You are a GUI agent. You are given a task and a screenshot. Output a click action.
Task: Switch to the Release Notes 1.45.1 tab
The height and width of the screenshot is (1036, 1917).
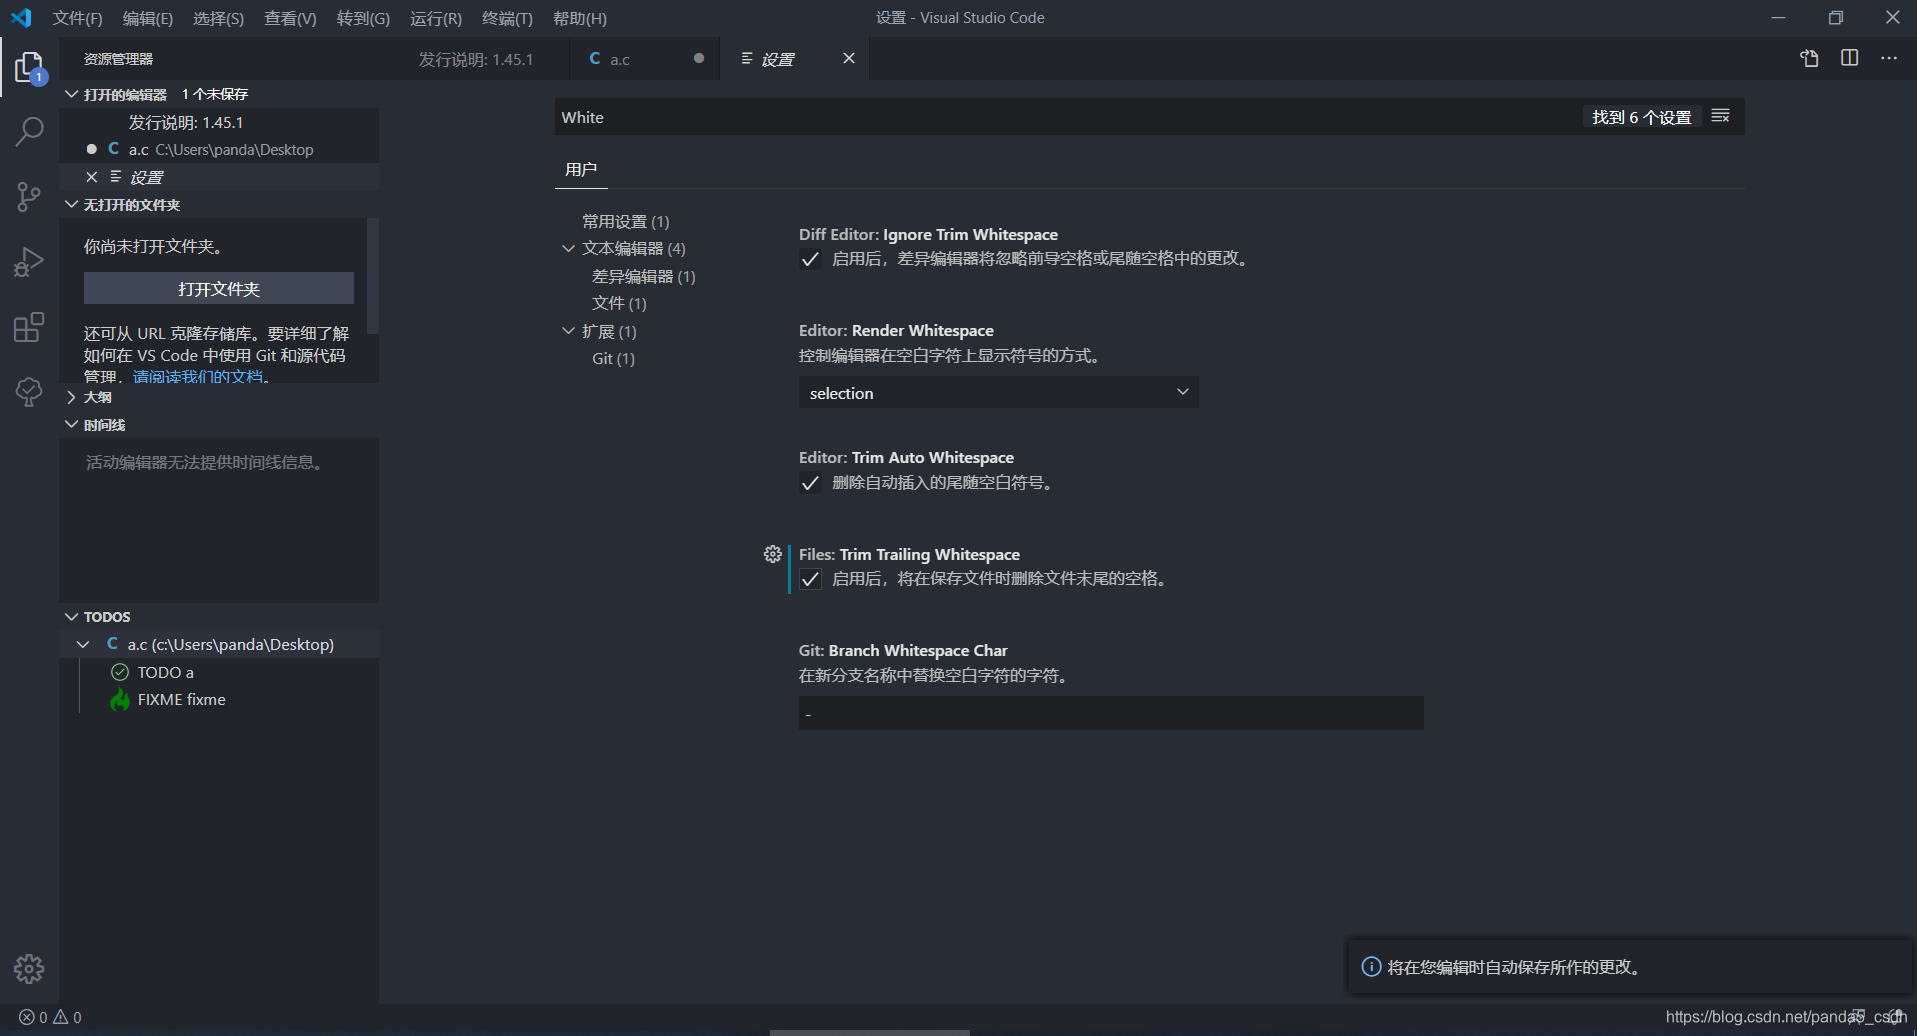pyautogui.click(x=476, y=59)
